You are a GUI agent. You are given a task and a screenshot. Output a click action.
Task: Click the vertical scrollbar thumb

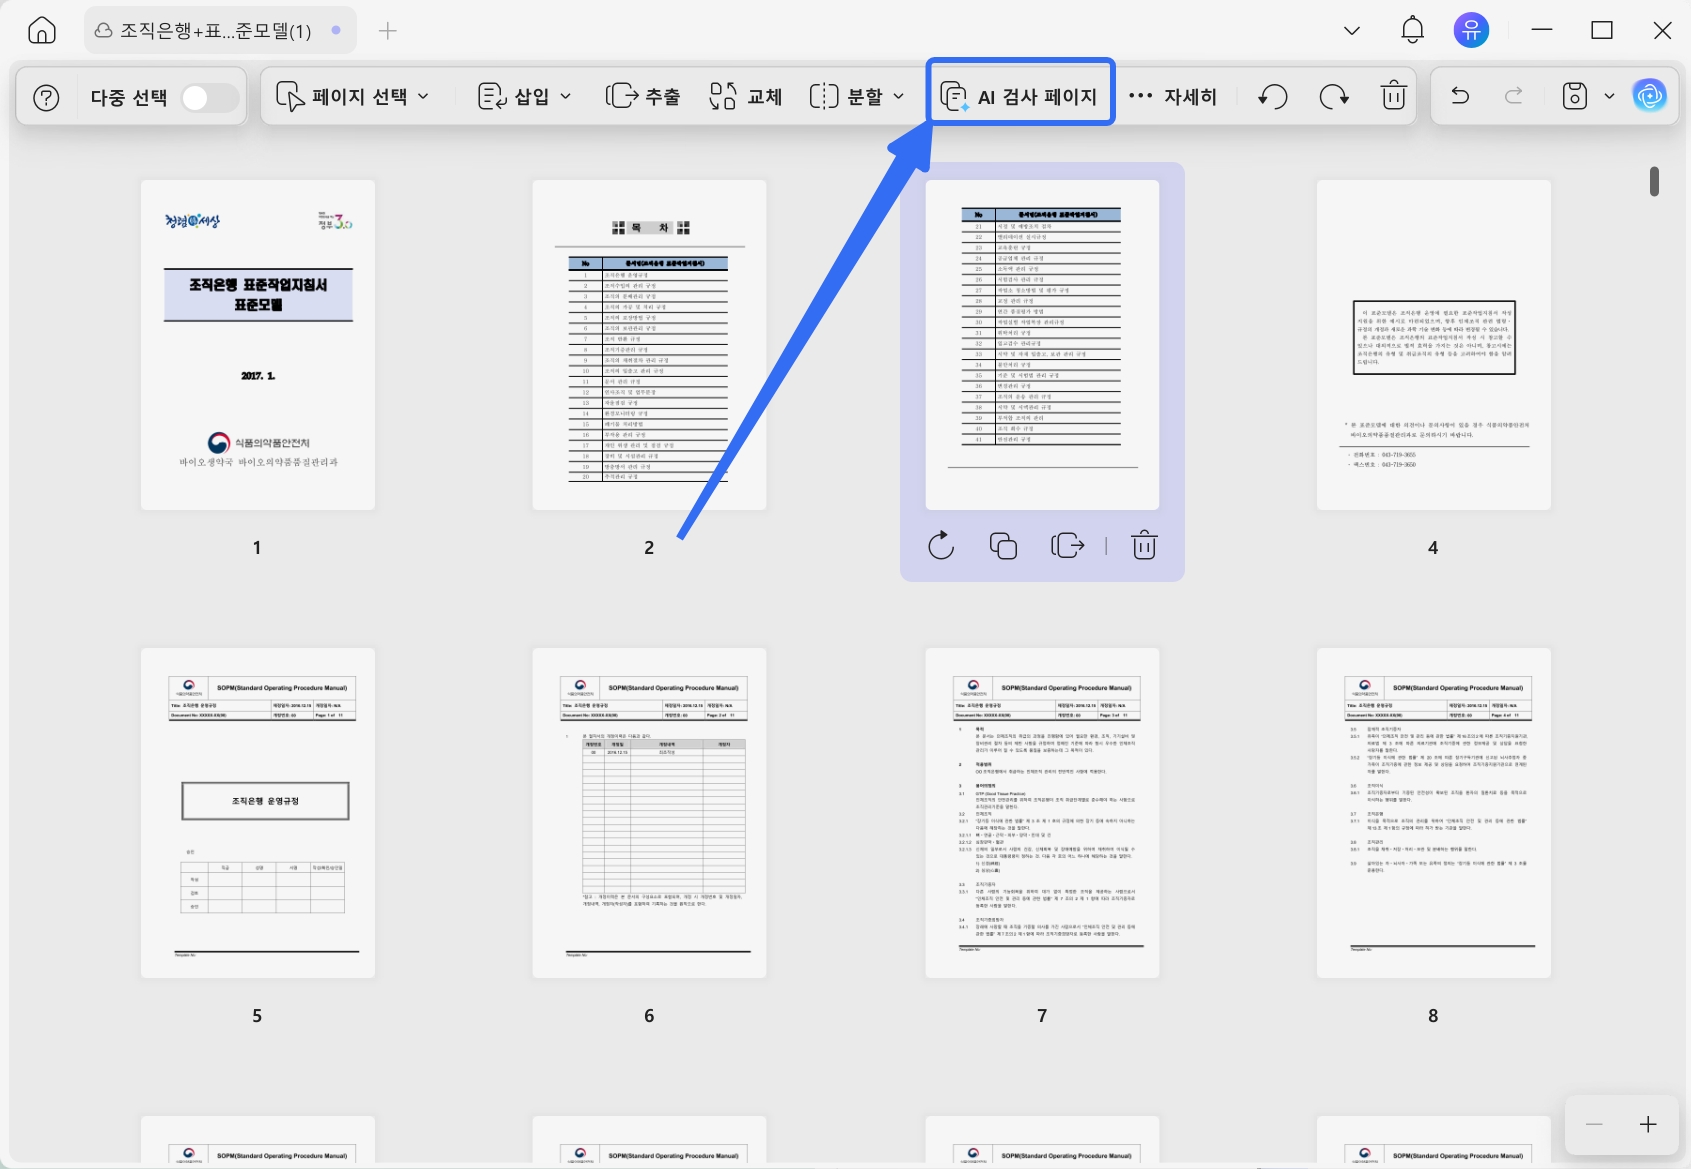1655,181
